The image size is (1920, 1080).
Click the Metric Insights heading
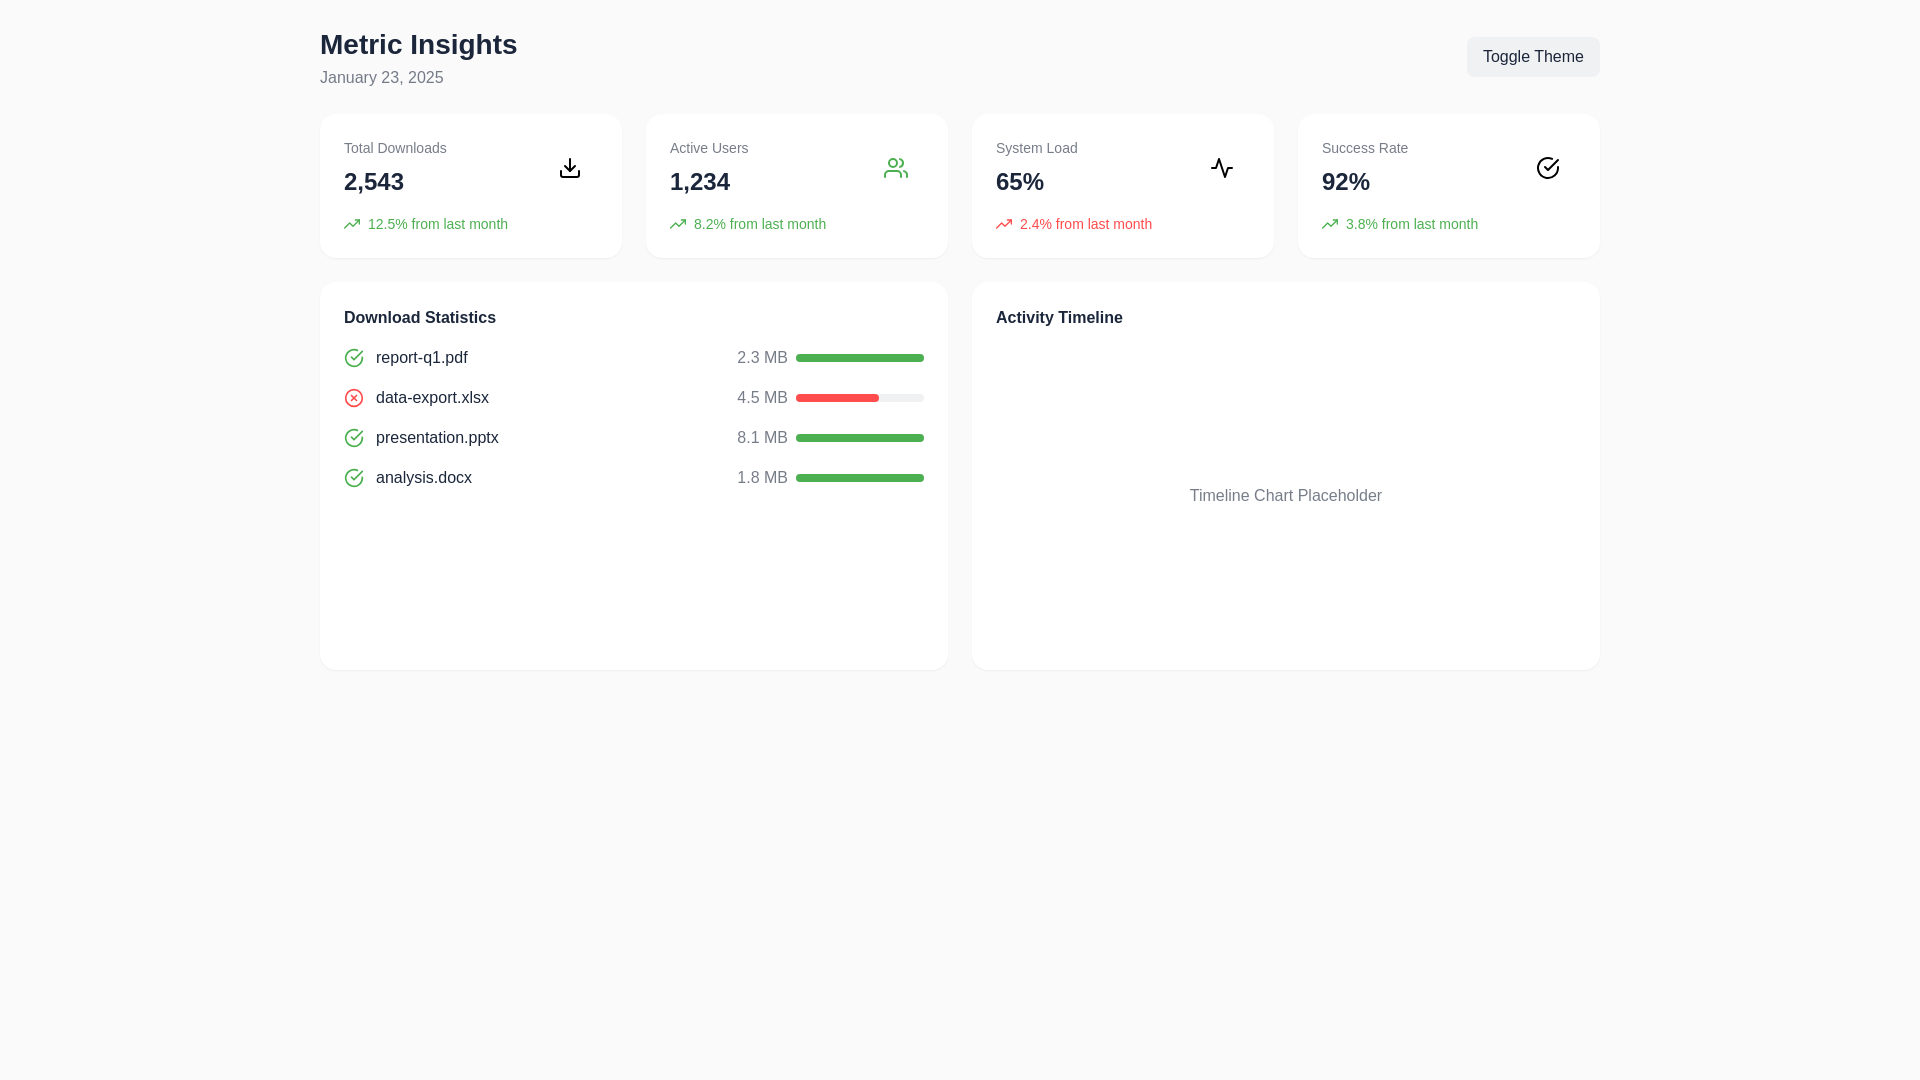[x=418, y=44]
